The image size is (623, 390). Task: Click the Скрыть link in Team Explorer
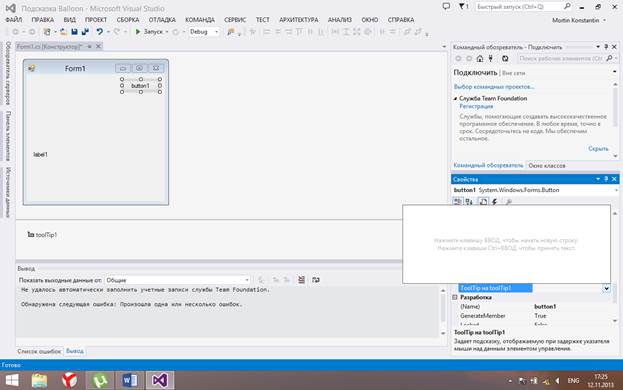click(x=598, y=149)
